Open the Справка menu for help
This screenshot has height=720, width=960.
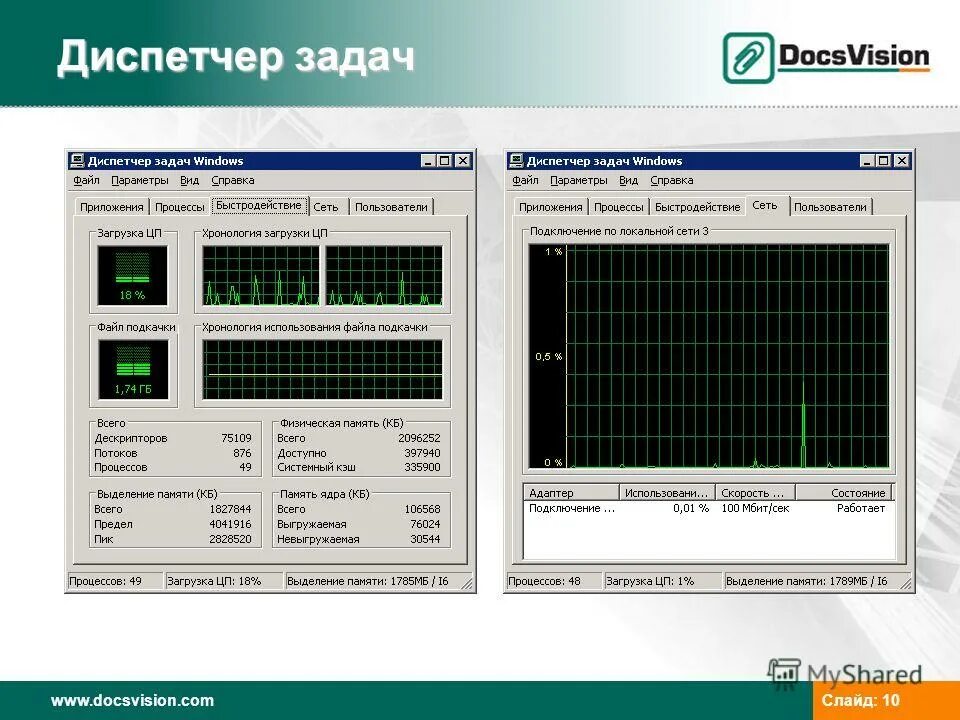tap(232, 180)
